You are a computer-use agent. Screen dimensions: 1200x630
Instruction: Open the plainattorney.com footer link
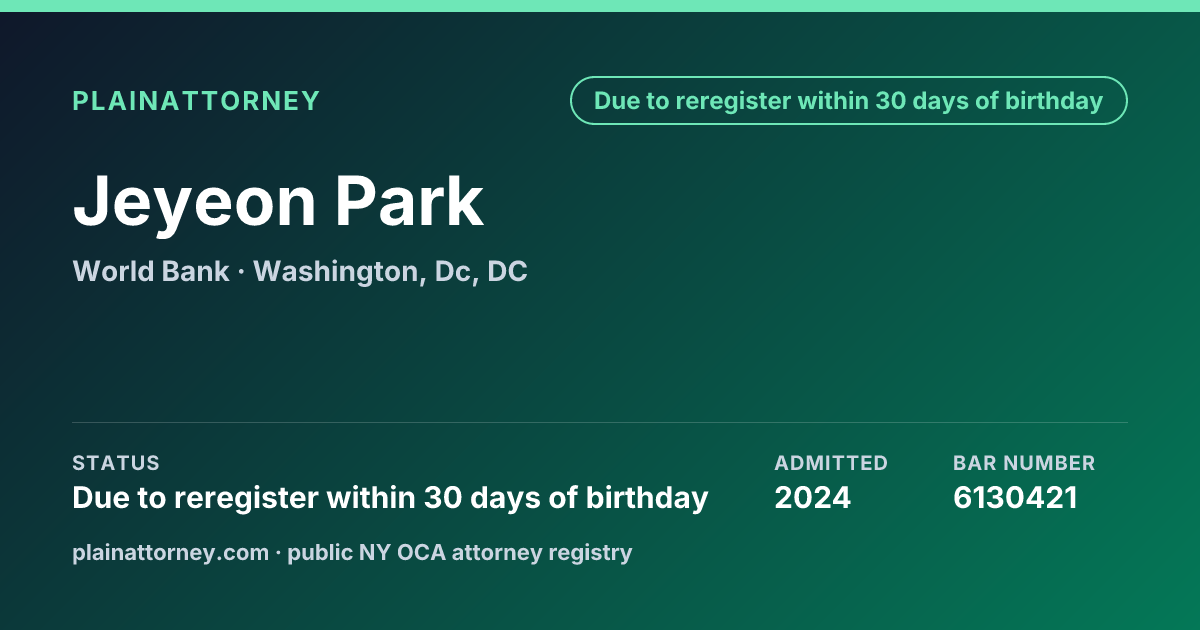(171, 552)
